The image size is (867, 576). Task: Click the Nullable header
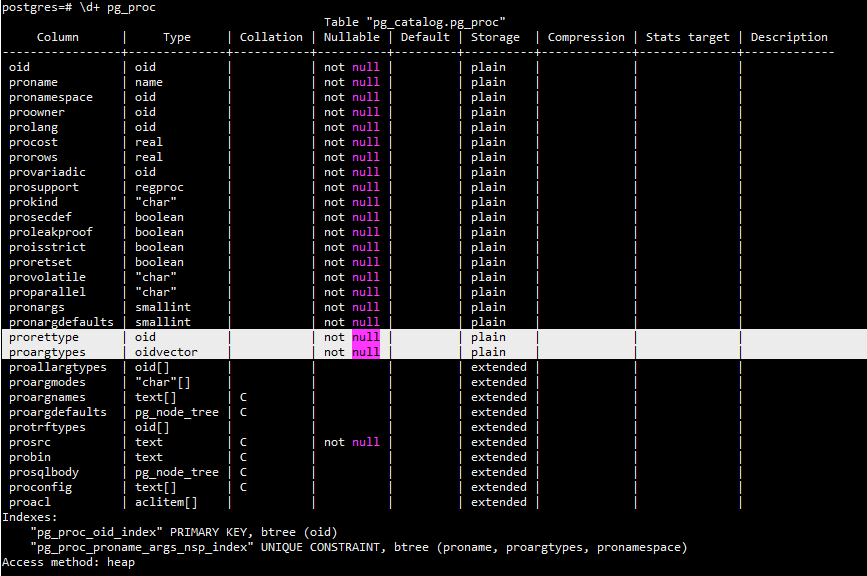(352, 37)
